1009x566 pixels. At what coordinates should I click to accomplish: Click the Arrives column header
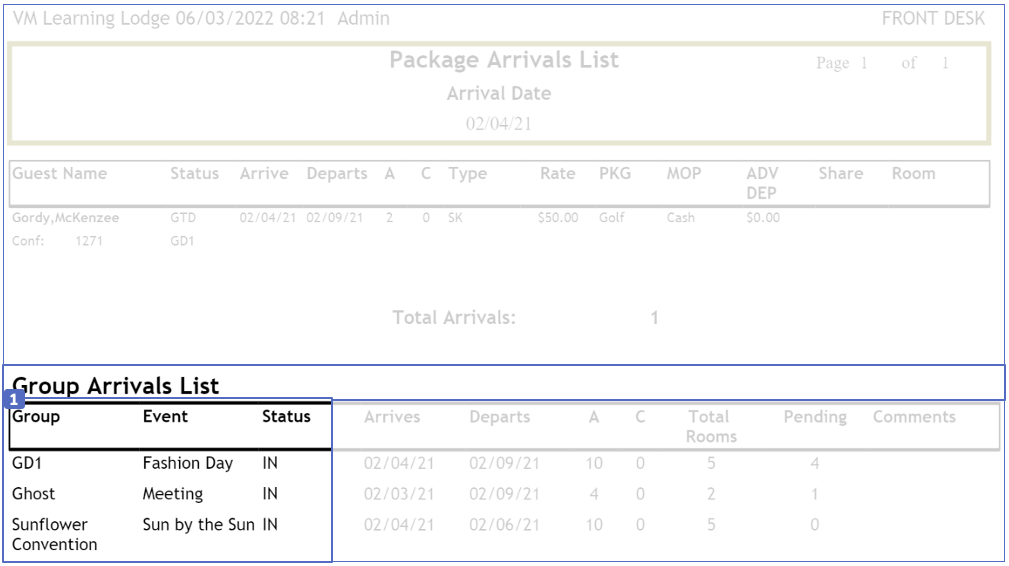(392, 417)
